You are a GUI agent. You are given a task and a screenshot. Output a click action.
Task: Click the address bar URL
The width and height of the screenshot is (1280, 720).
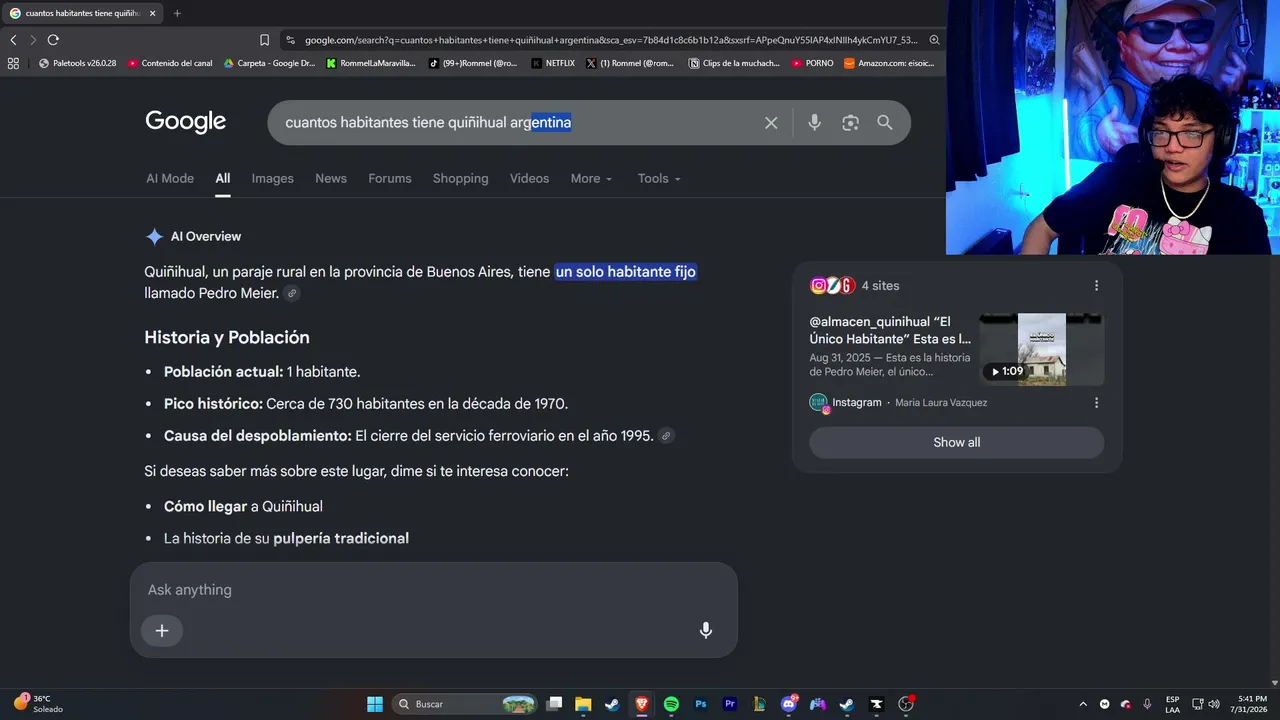[610, 40]
